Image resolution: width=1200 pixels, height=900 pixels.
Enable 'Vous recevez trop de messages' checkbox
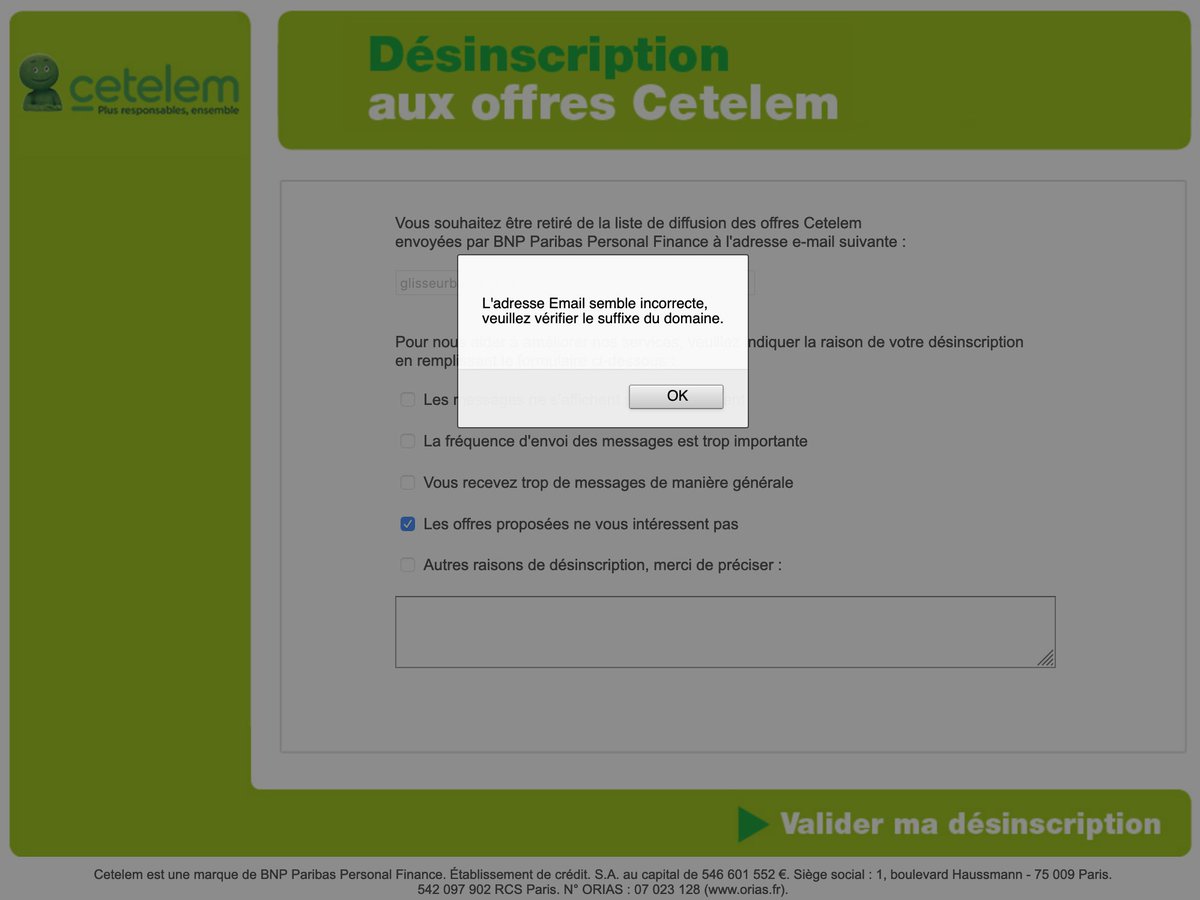tap(408, 483)
